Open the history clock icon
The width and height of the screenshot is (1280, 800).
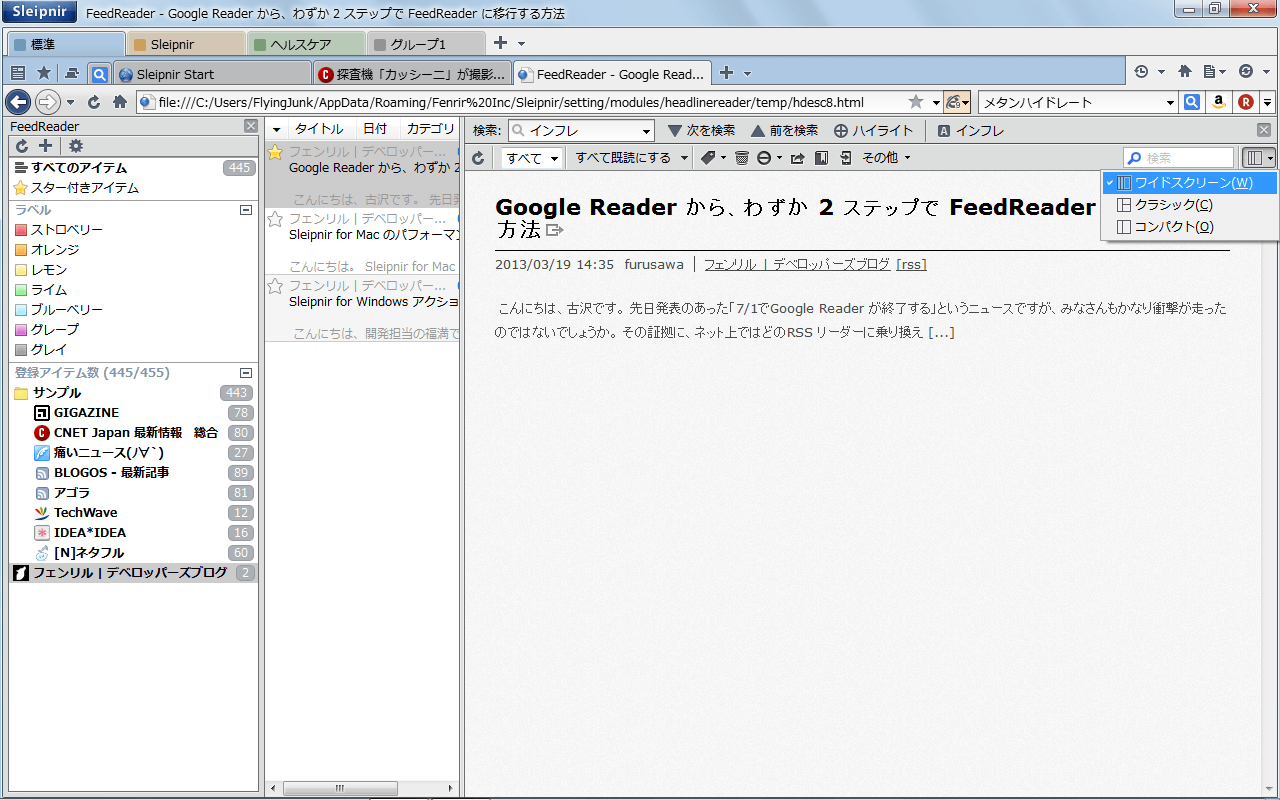(x=1141, y=72)
